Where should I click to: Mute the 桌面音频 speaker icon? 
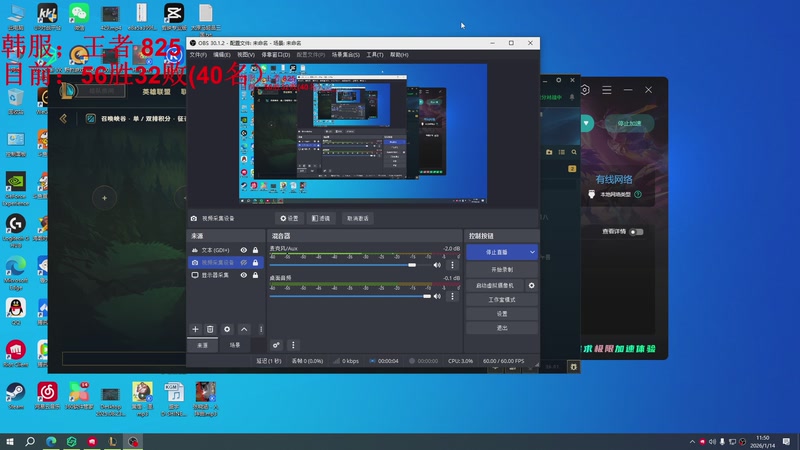pos(437,296)
